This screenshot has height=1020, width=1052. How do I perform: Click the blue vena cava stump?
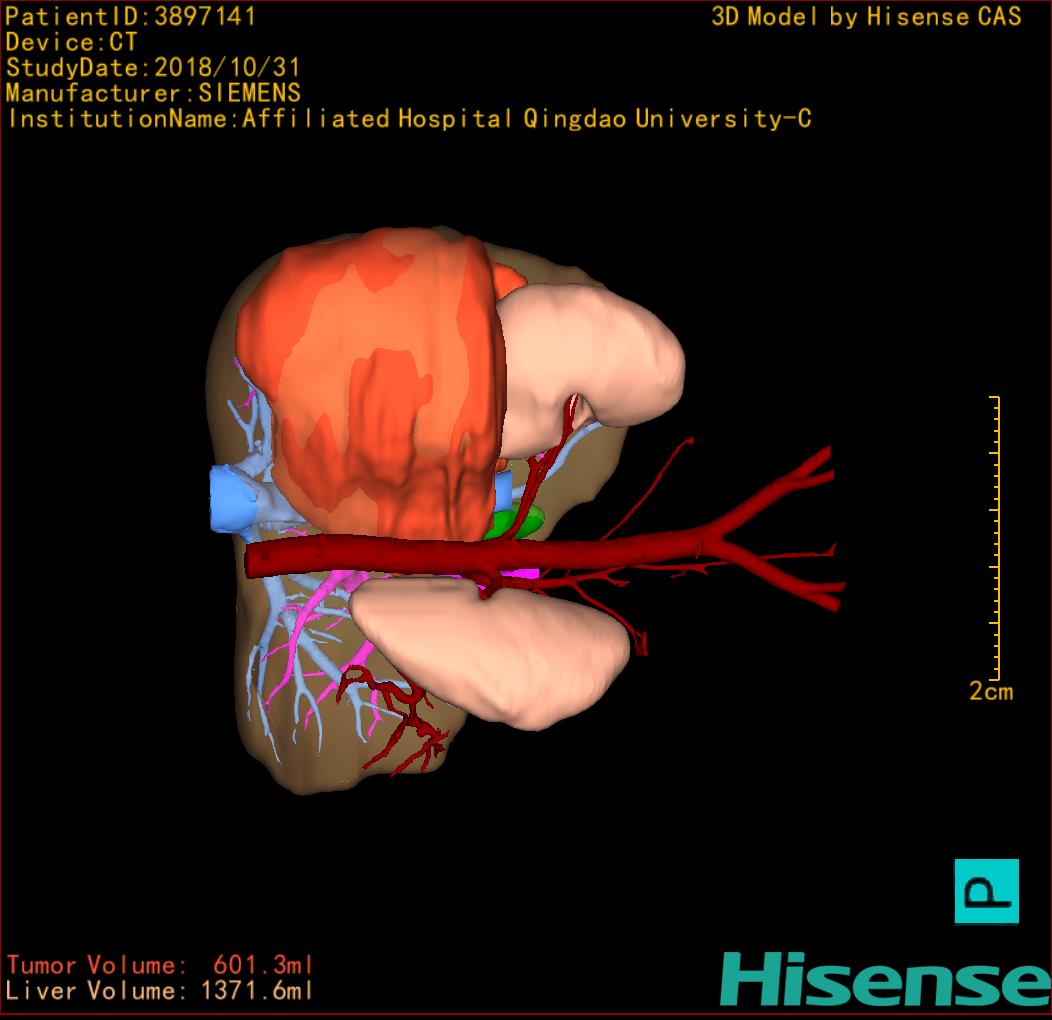coord(231,499)
